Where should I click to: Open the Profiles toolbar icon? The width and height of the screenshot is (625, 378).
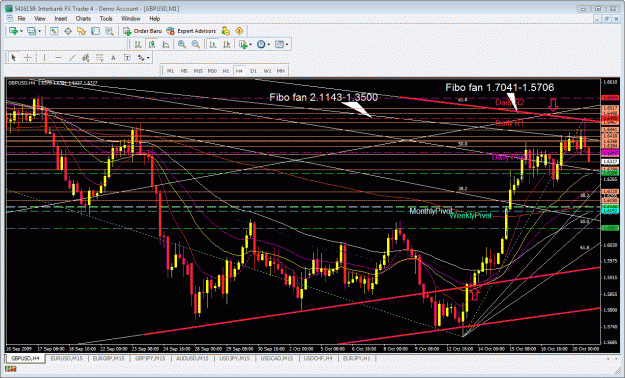coord(31,31)
